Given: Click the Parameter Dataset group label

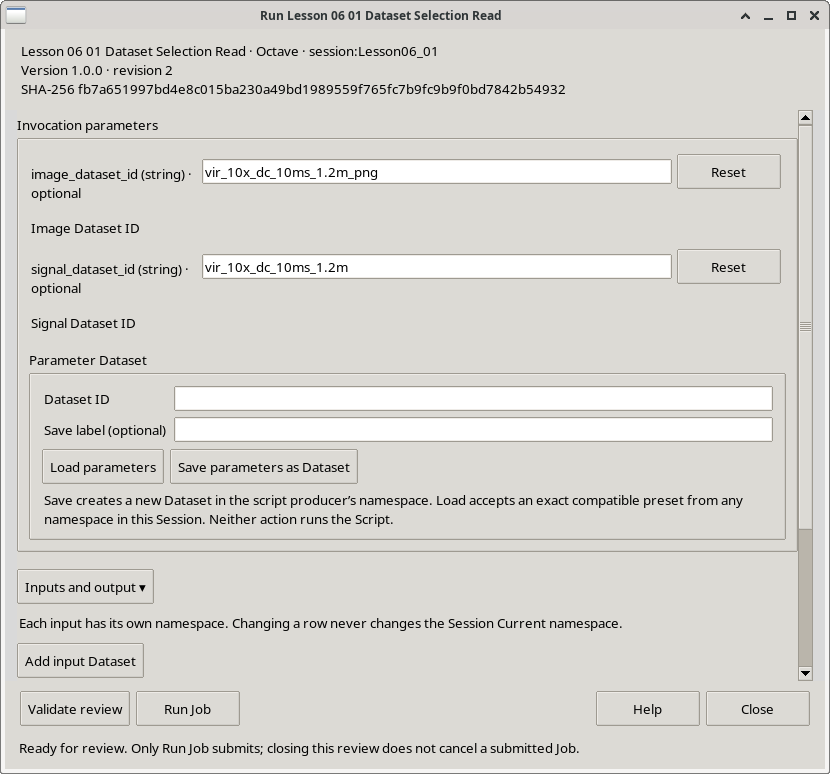Looking at the screenshot, I should point(88,361).
